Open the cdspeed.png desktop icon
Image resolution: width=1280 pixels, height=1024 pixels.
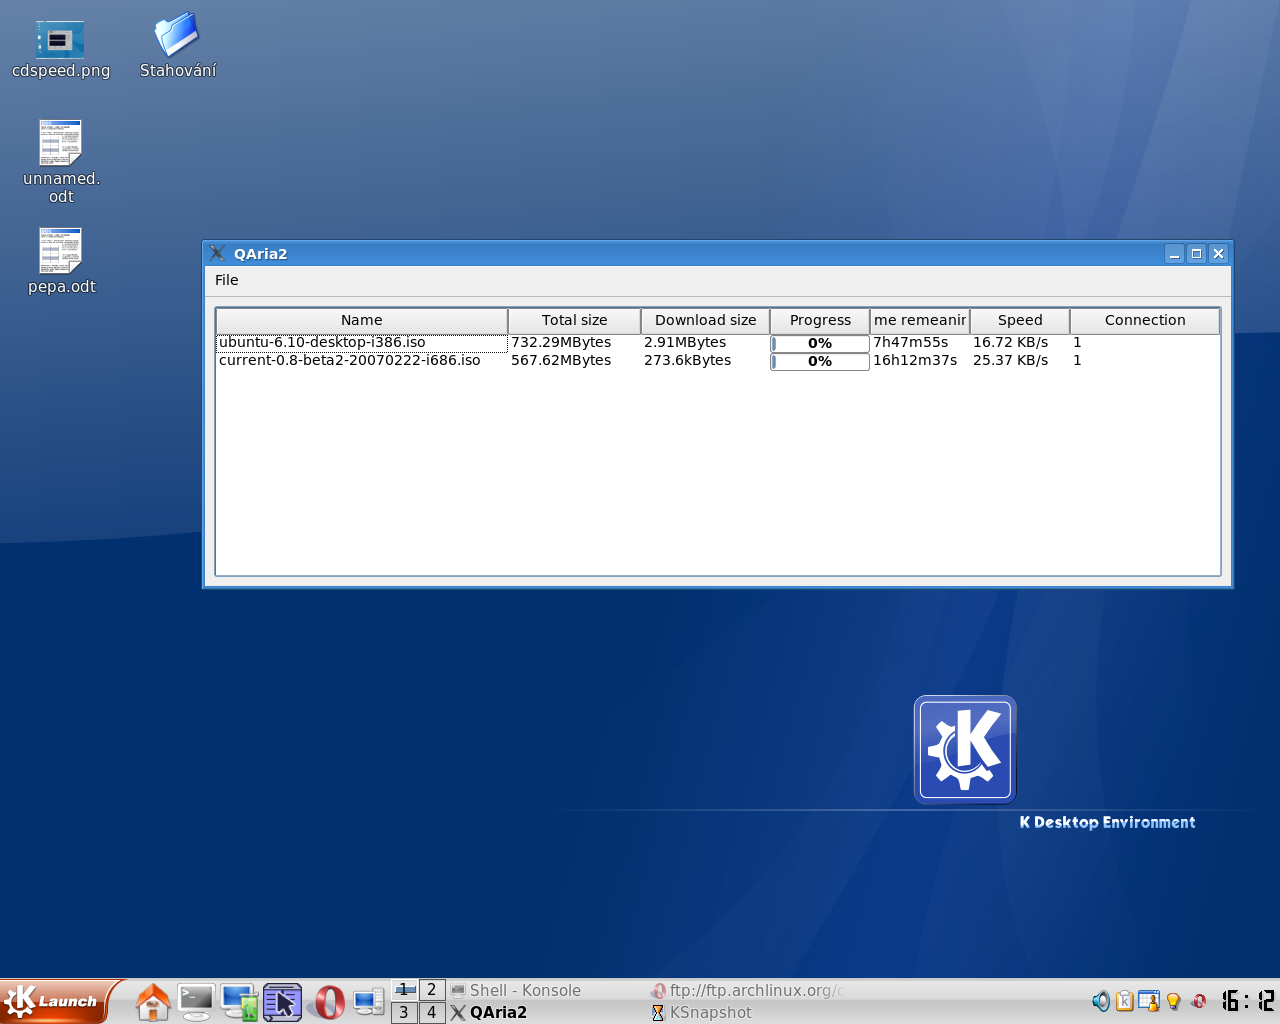[60, 48]
